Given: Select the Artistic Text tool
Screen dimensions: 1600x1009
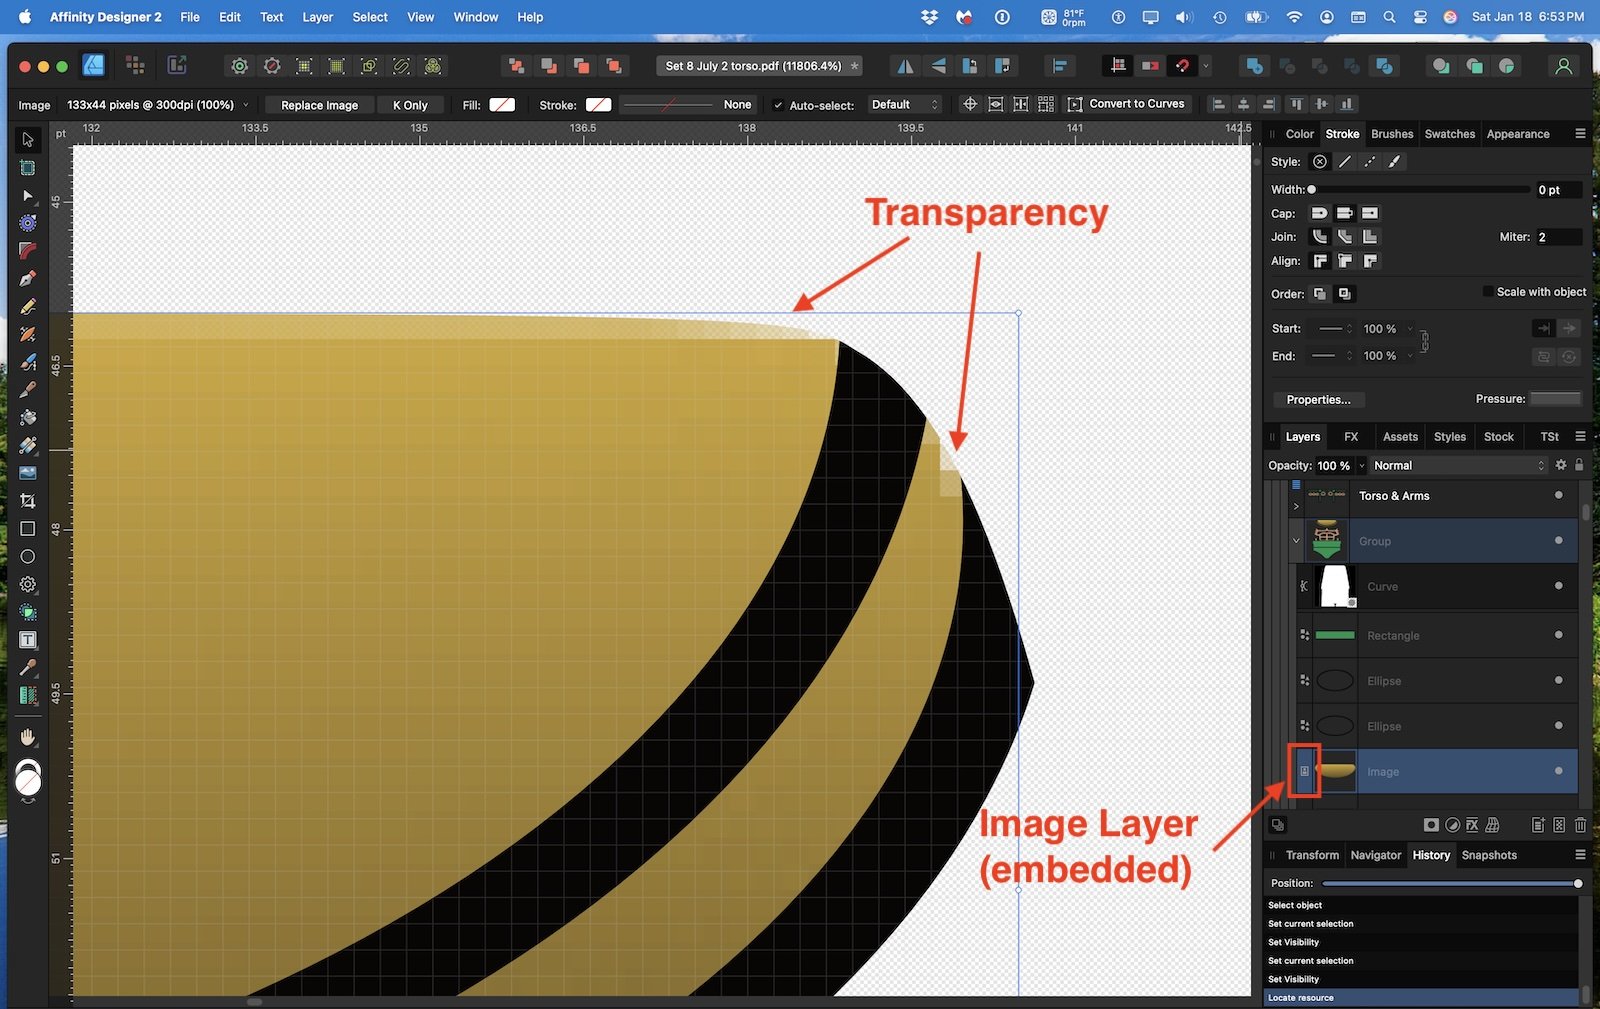Looking at the screenshot, I should coord(28,640).
